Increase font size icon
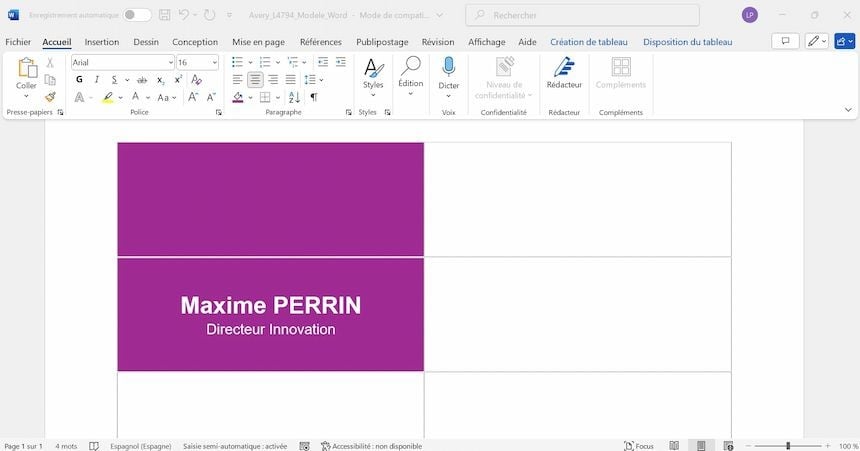Viewport: 860px width, 451px height. pyautogui.click(x=193, y=97)
